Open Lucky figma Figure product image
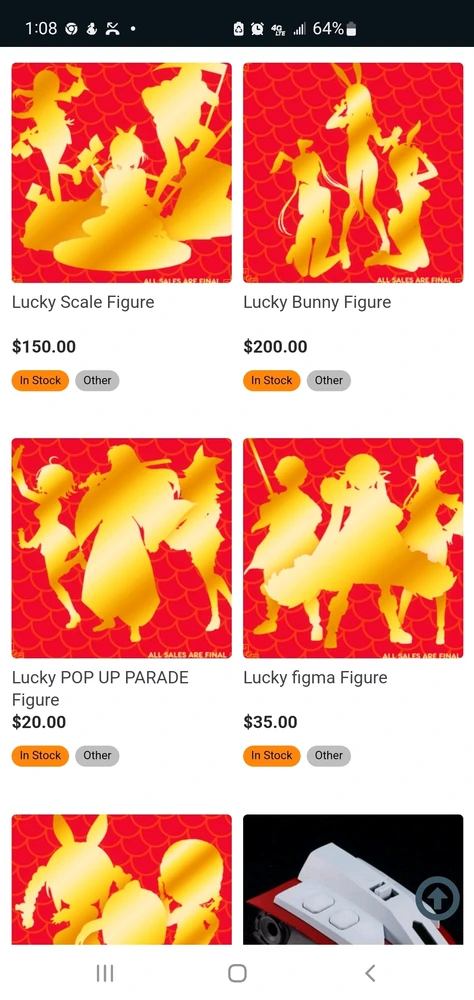 (x=353, y=548)
